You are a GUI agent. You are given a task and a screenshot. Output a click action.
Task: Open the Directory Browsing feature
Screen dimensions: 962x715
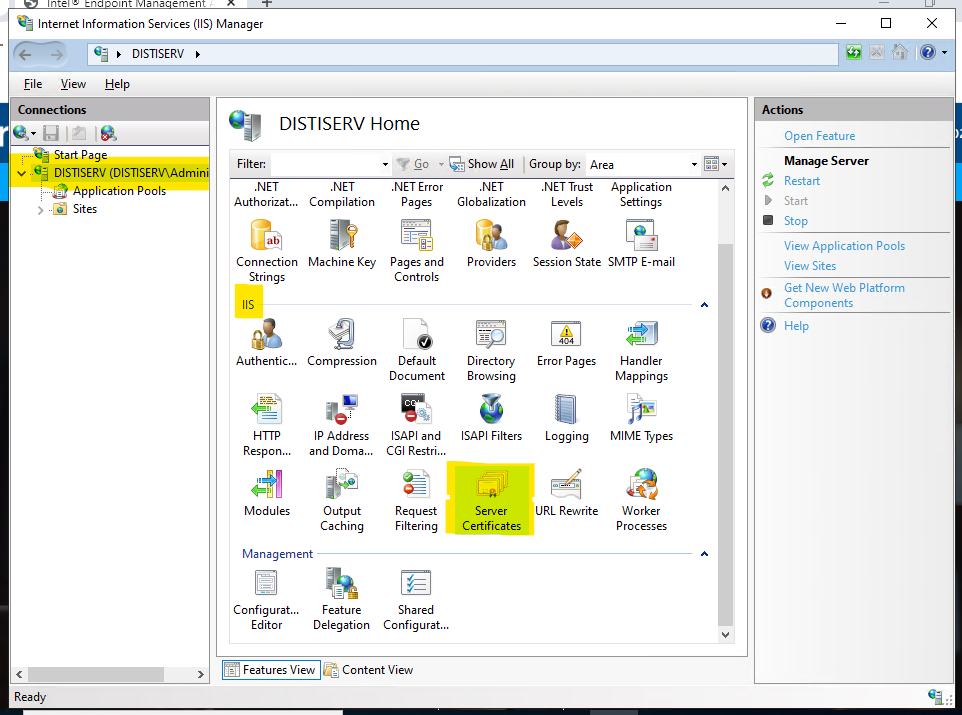491,337
